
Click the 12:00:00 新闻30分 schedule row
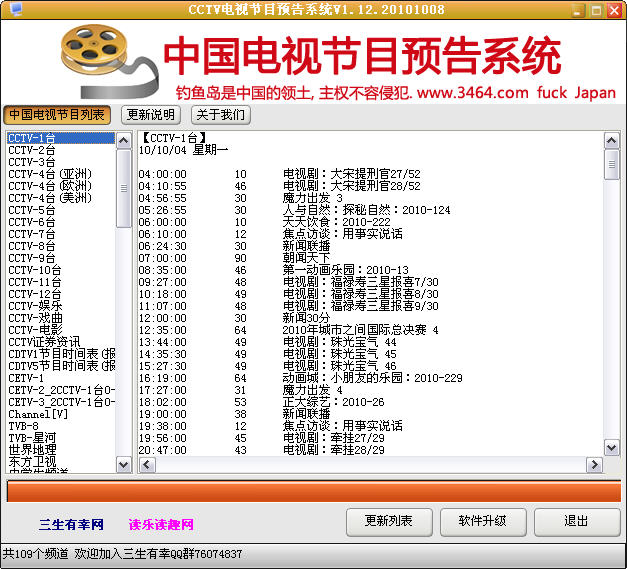pyautogui.click(x=234, y=318)
